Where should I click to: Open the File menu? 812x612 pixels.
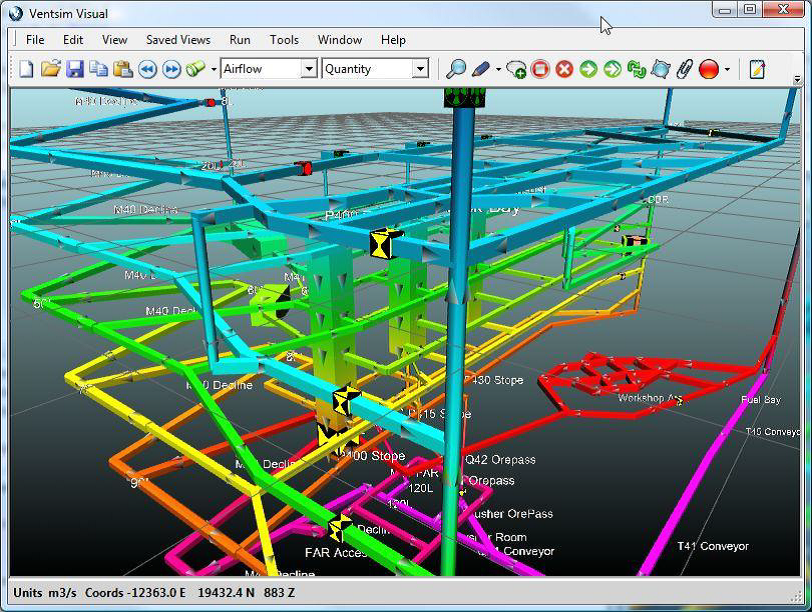35,40
